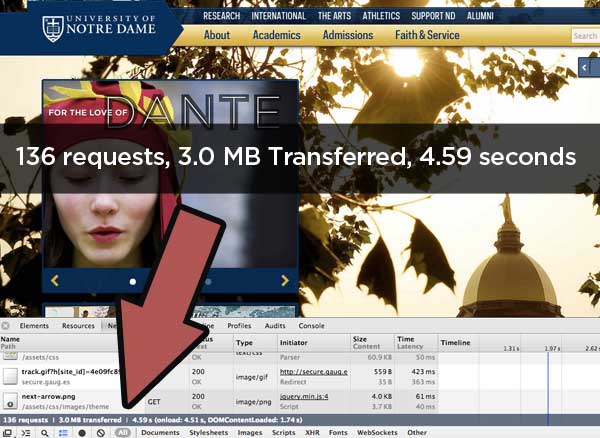The image size is (600, 438).
Task: Click the website Search field
Action: pos(585,36)
